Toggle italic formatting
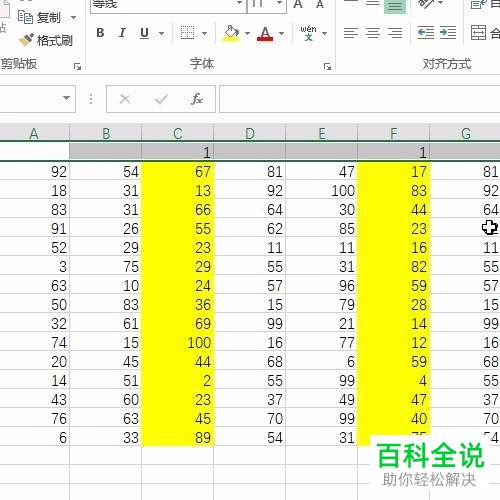 click(x=122, y=33)
